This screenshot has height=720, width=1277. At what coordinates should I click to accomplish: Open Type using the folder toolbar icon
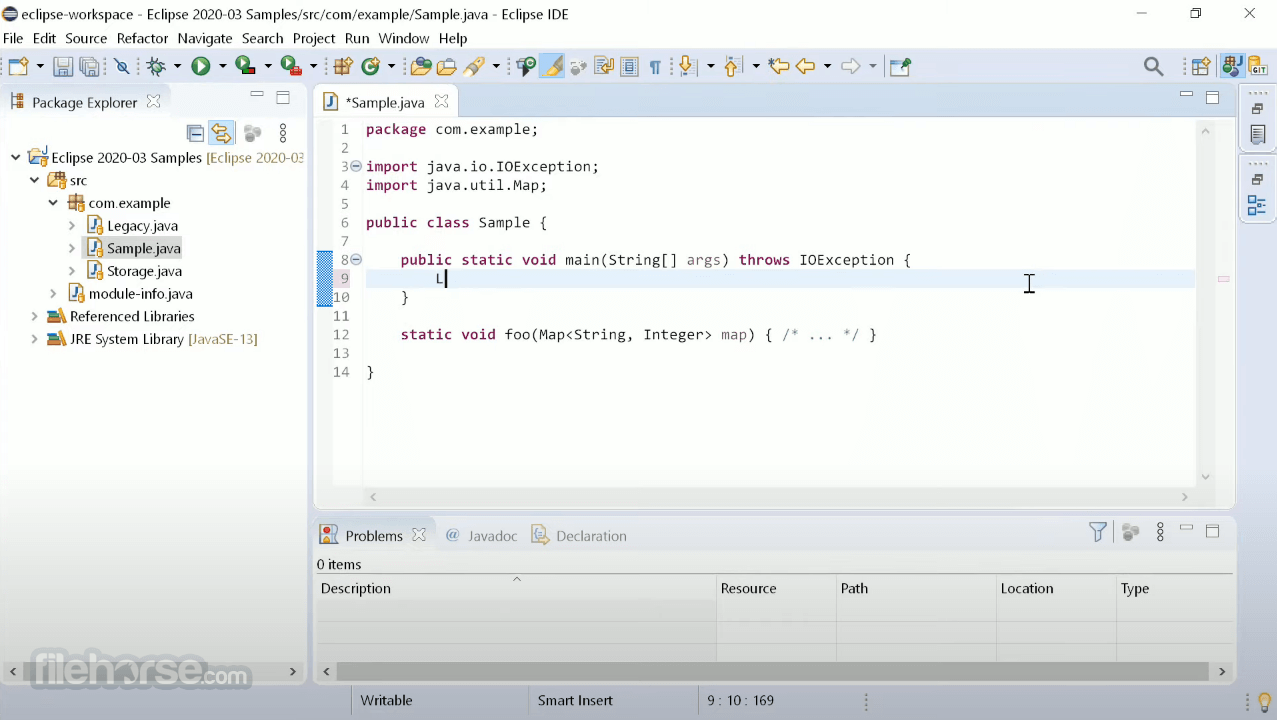421,67
